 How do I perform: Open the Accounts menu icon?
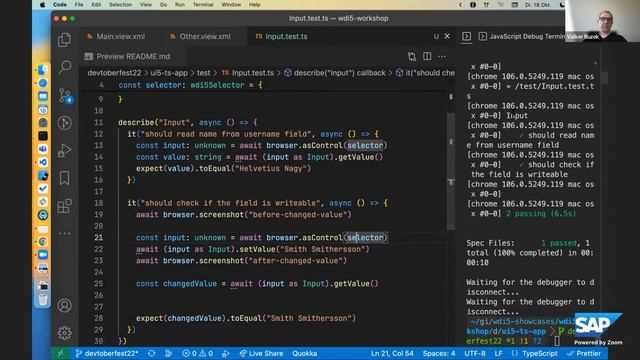(64, 305)
